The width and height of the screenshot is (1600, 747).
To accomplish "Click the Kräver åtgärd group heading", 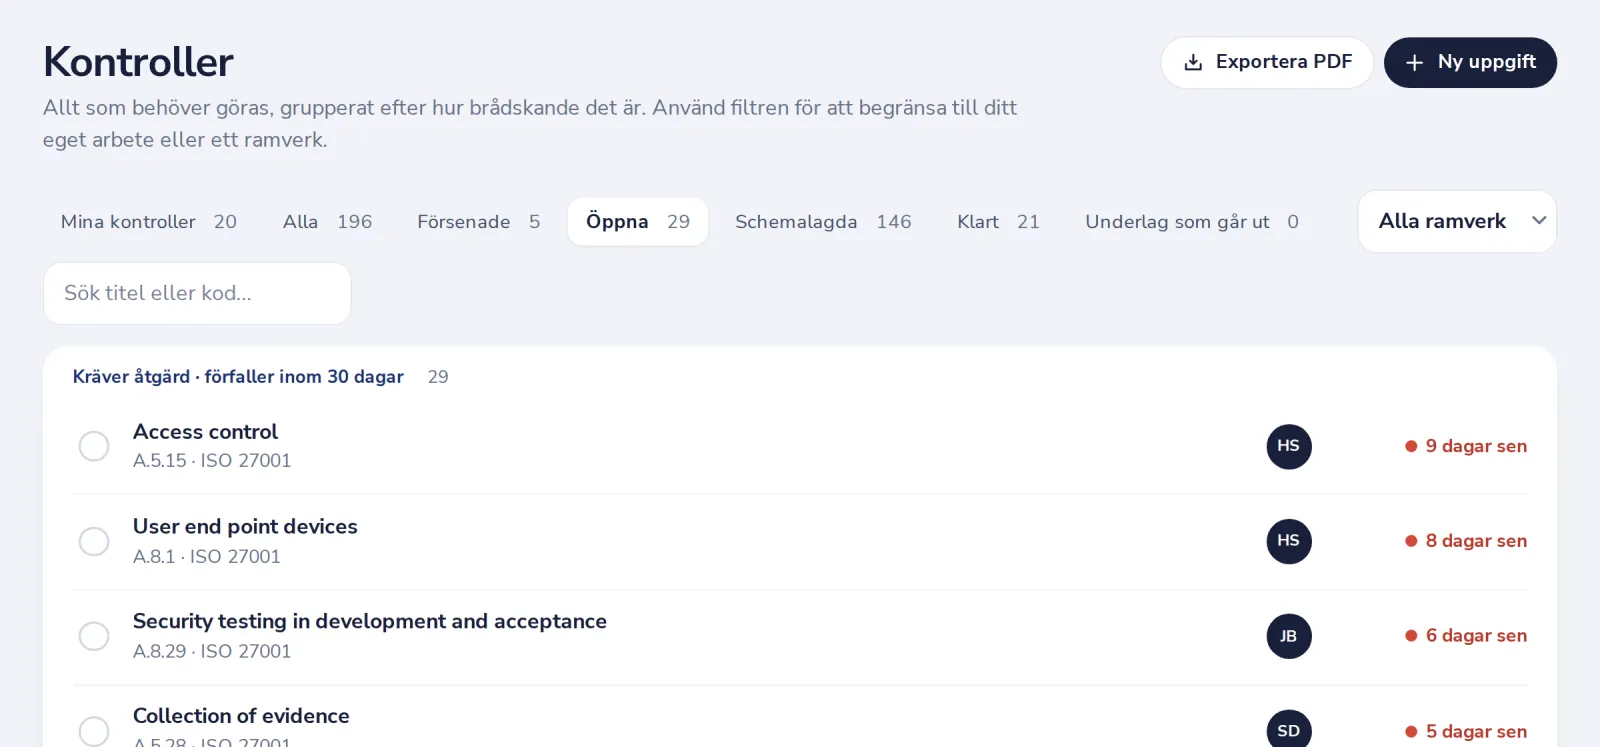I will pyautogui.click(x=238, y=377).
